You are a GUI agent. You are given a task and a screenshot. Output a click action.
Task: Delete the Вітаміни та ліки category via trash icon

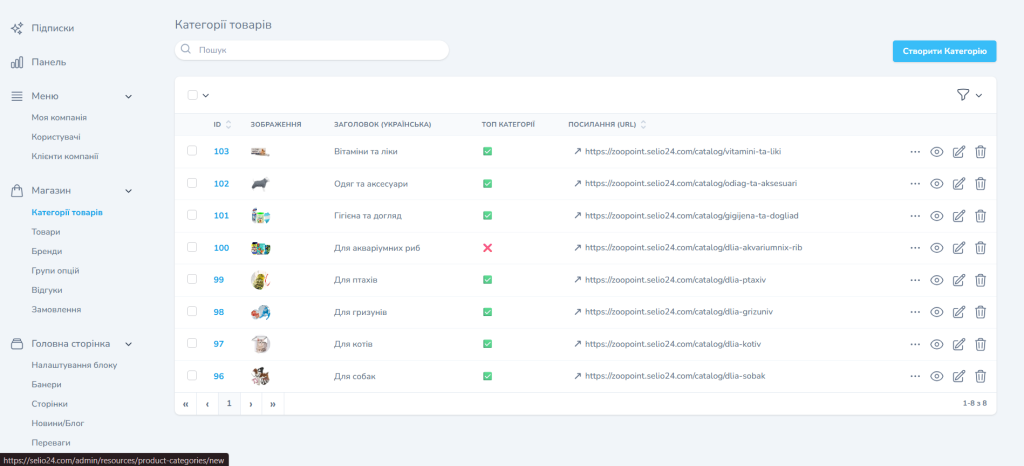980,152
